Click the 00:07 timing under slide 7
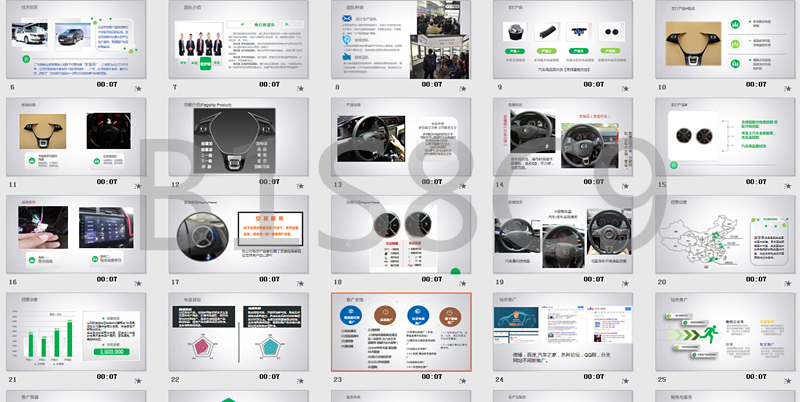 pos(269,84)
